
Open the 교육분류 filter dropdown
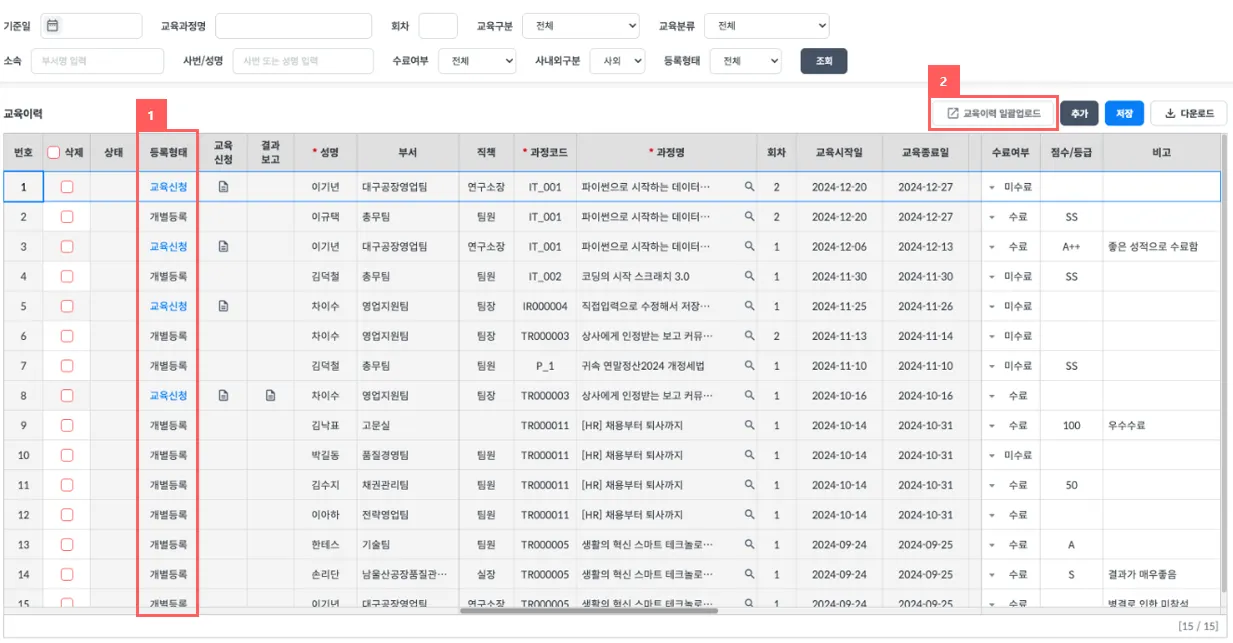[x=767, y=25]
